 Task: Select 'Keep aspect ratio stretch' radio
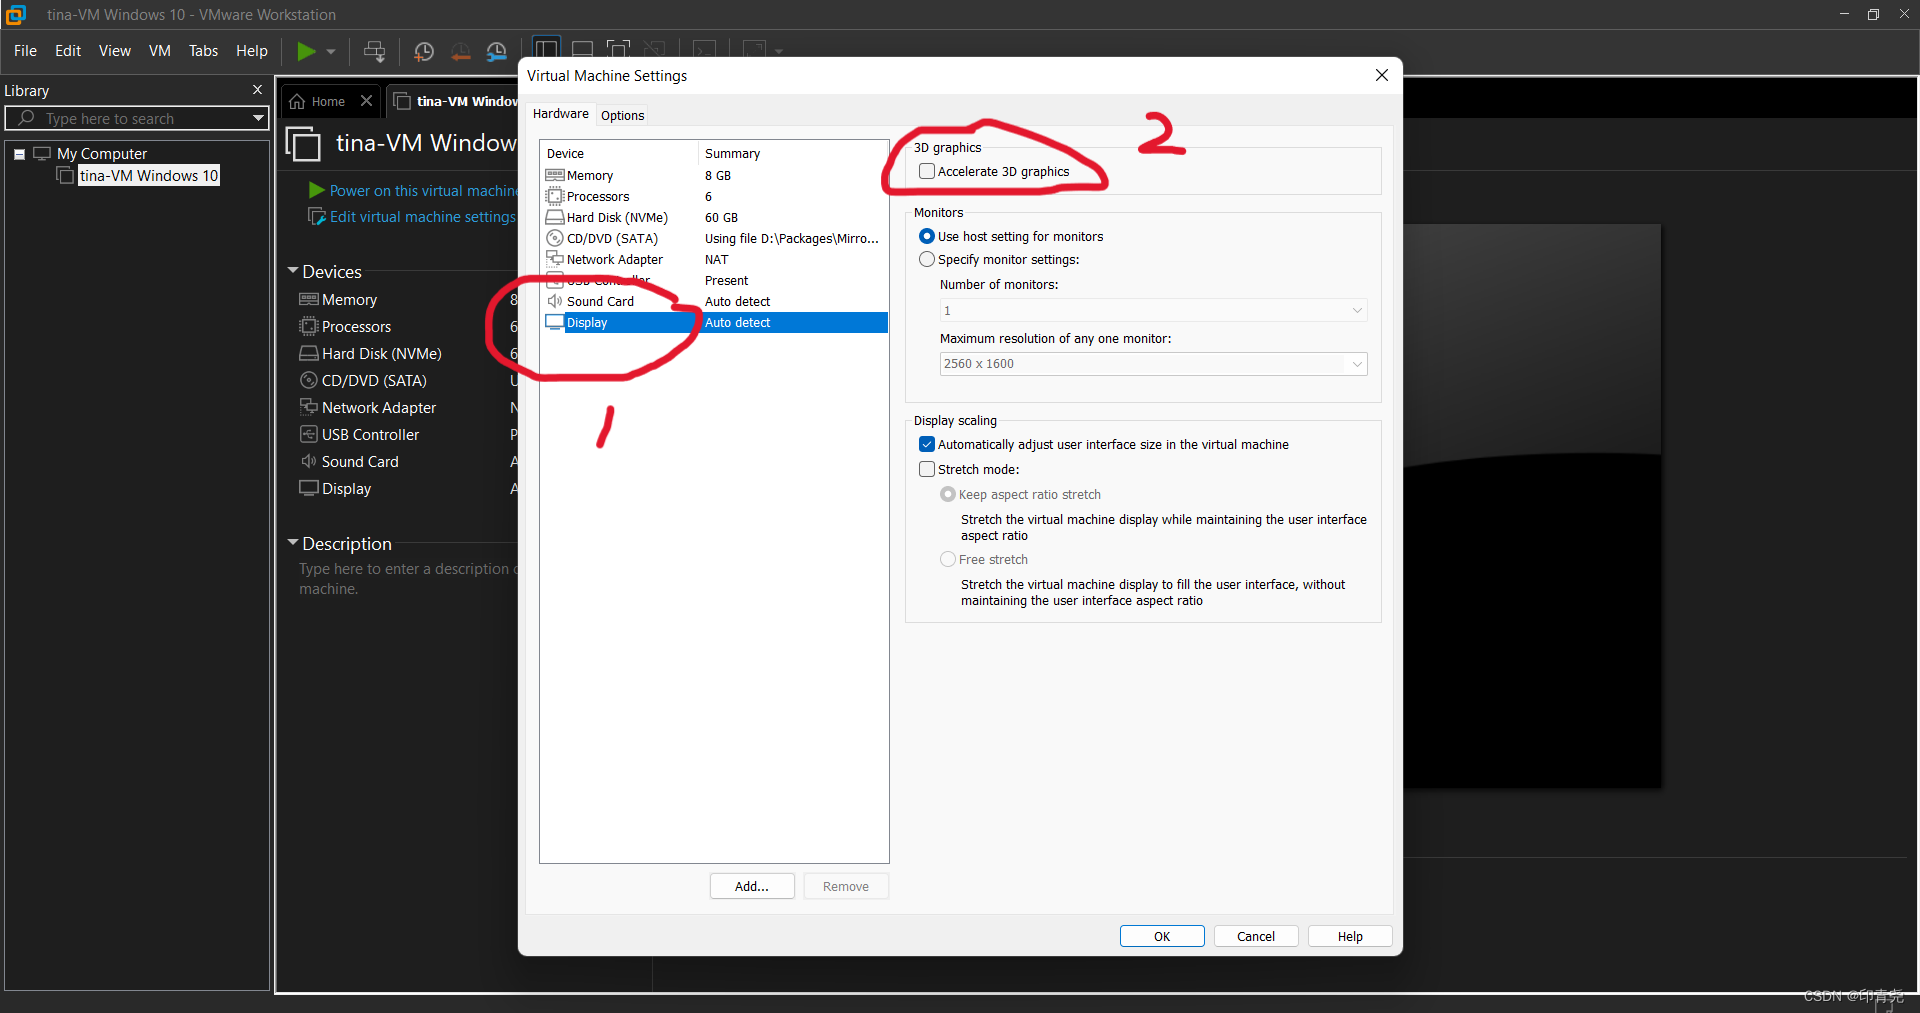coord(948,495)
